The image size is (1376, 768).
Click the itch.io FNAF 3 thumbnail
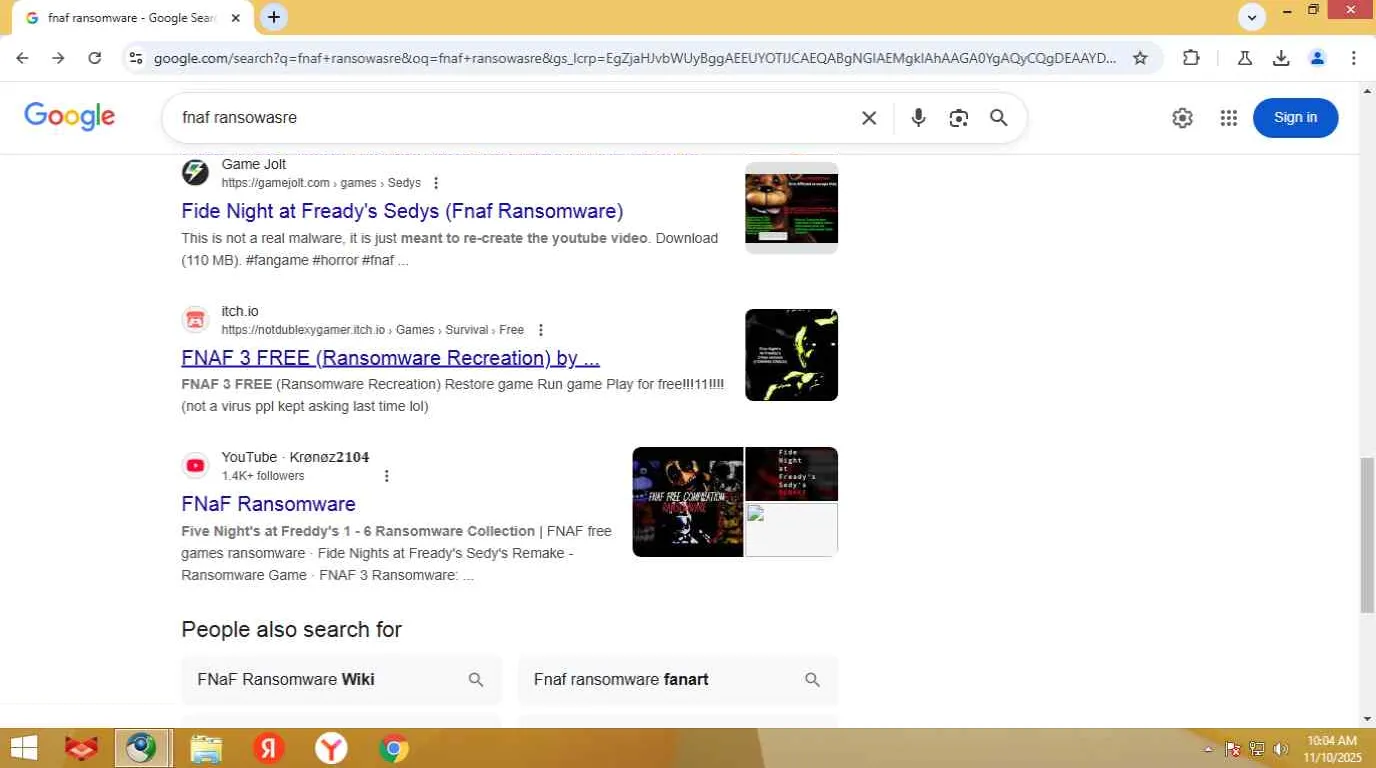[x=791, y=355]
